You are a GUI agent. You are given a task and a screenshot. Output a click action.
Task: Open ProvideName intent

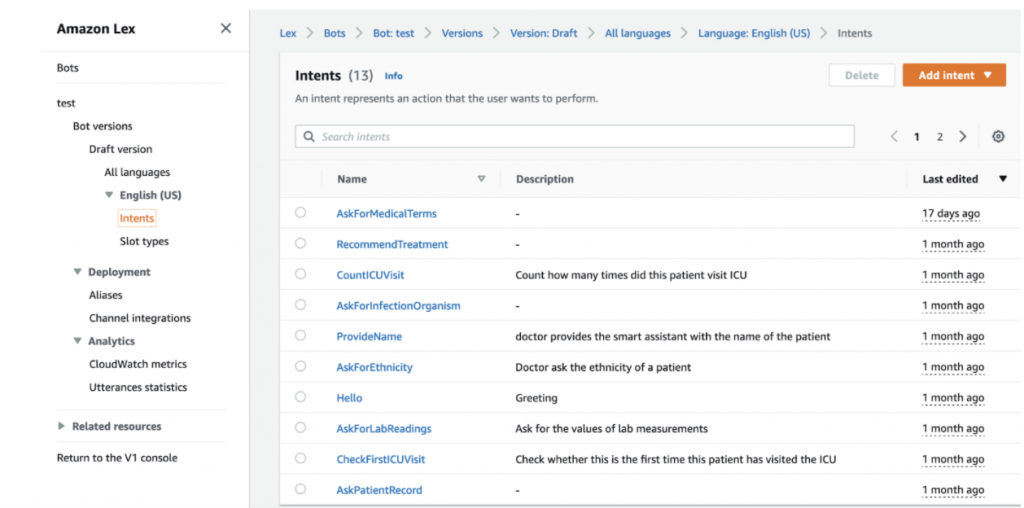click(x=369, y=336)
